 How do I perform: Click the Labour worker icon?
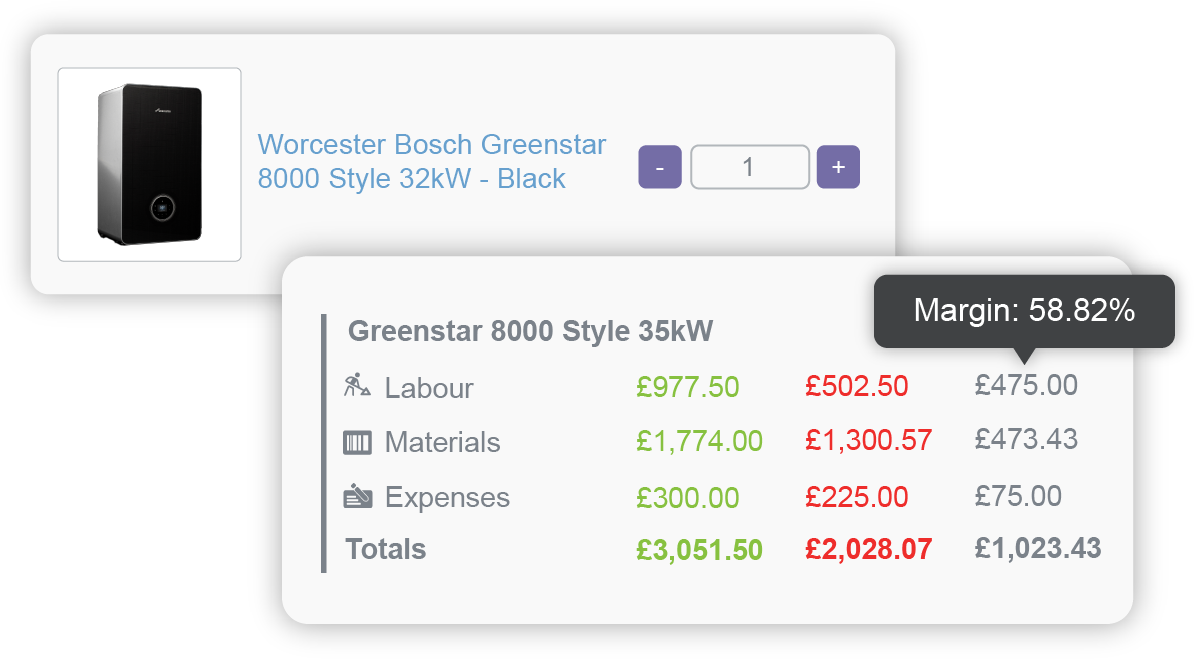click(x=358, y=386)
